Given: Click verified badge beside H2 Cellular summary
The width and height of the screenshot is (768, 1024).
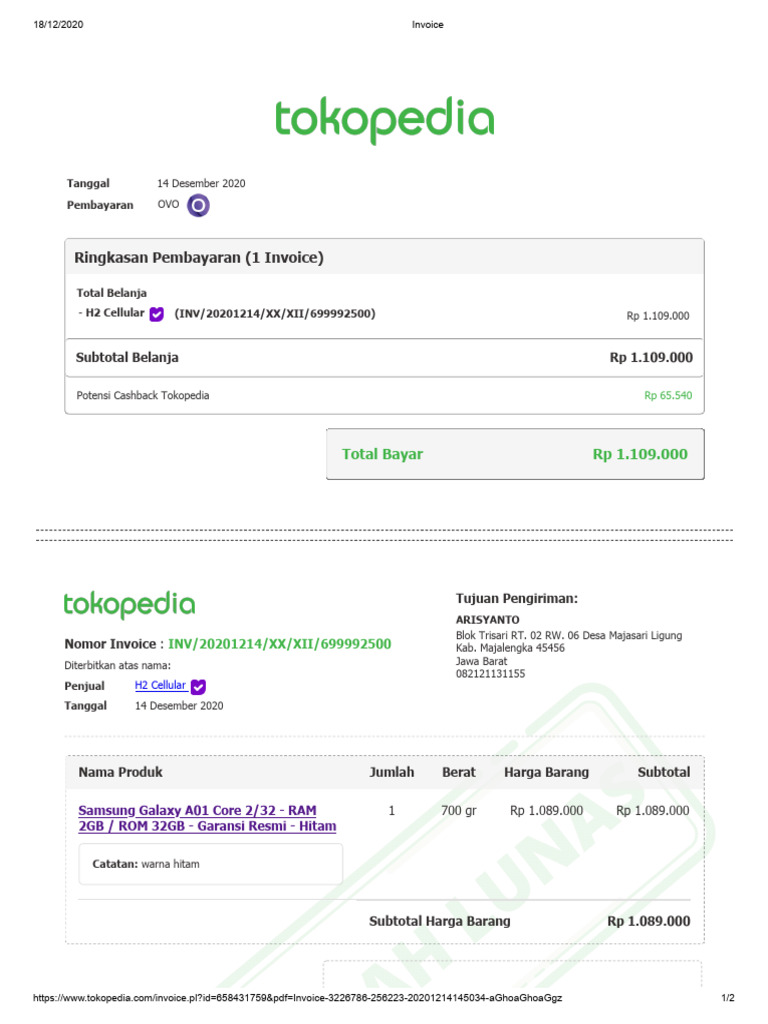Looking at the screenshot, I should [x=157, y=314].
